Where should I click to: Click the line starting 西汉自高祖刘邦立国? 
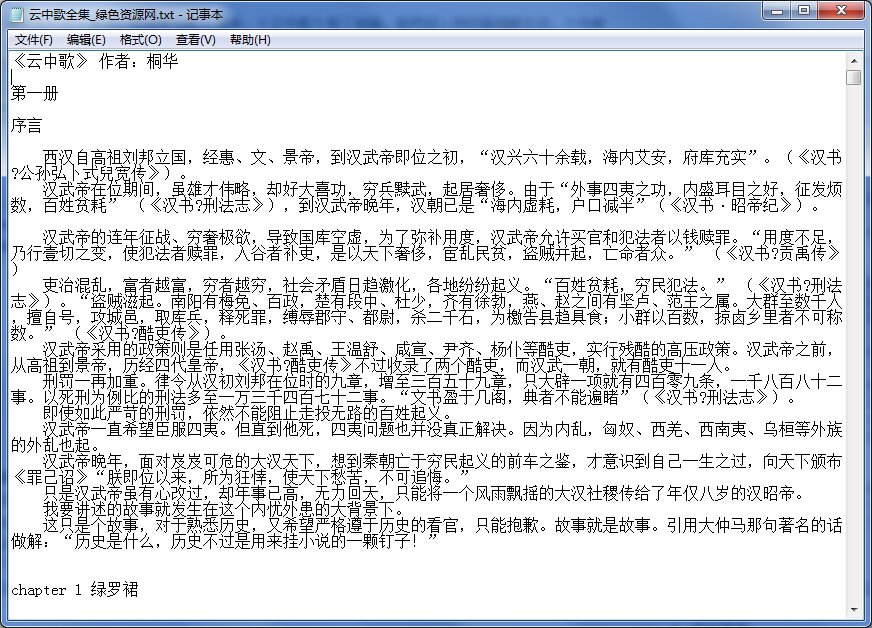pyautogui.click(x=442, y=157)
